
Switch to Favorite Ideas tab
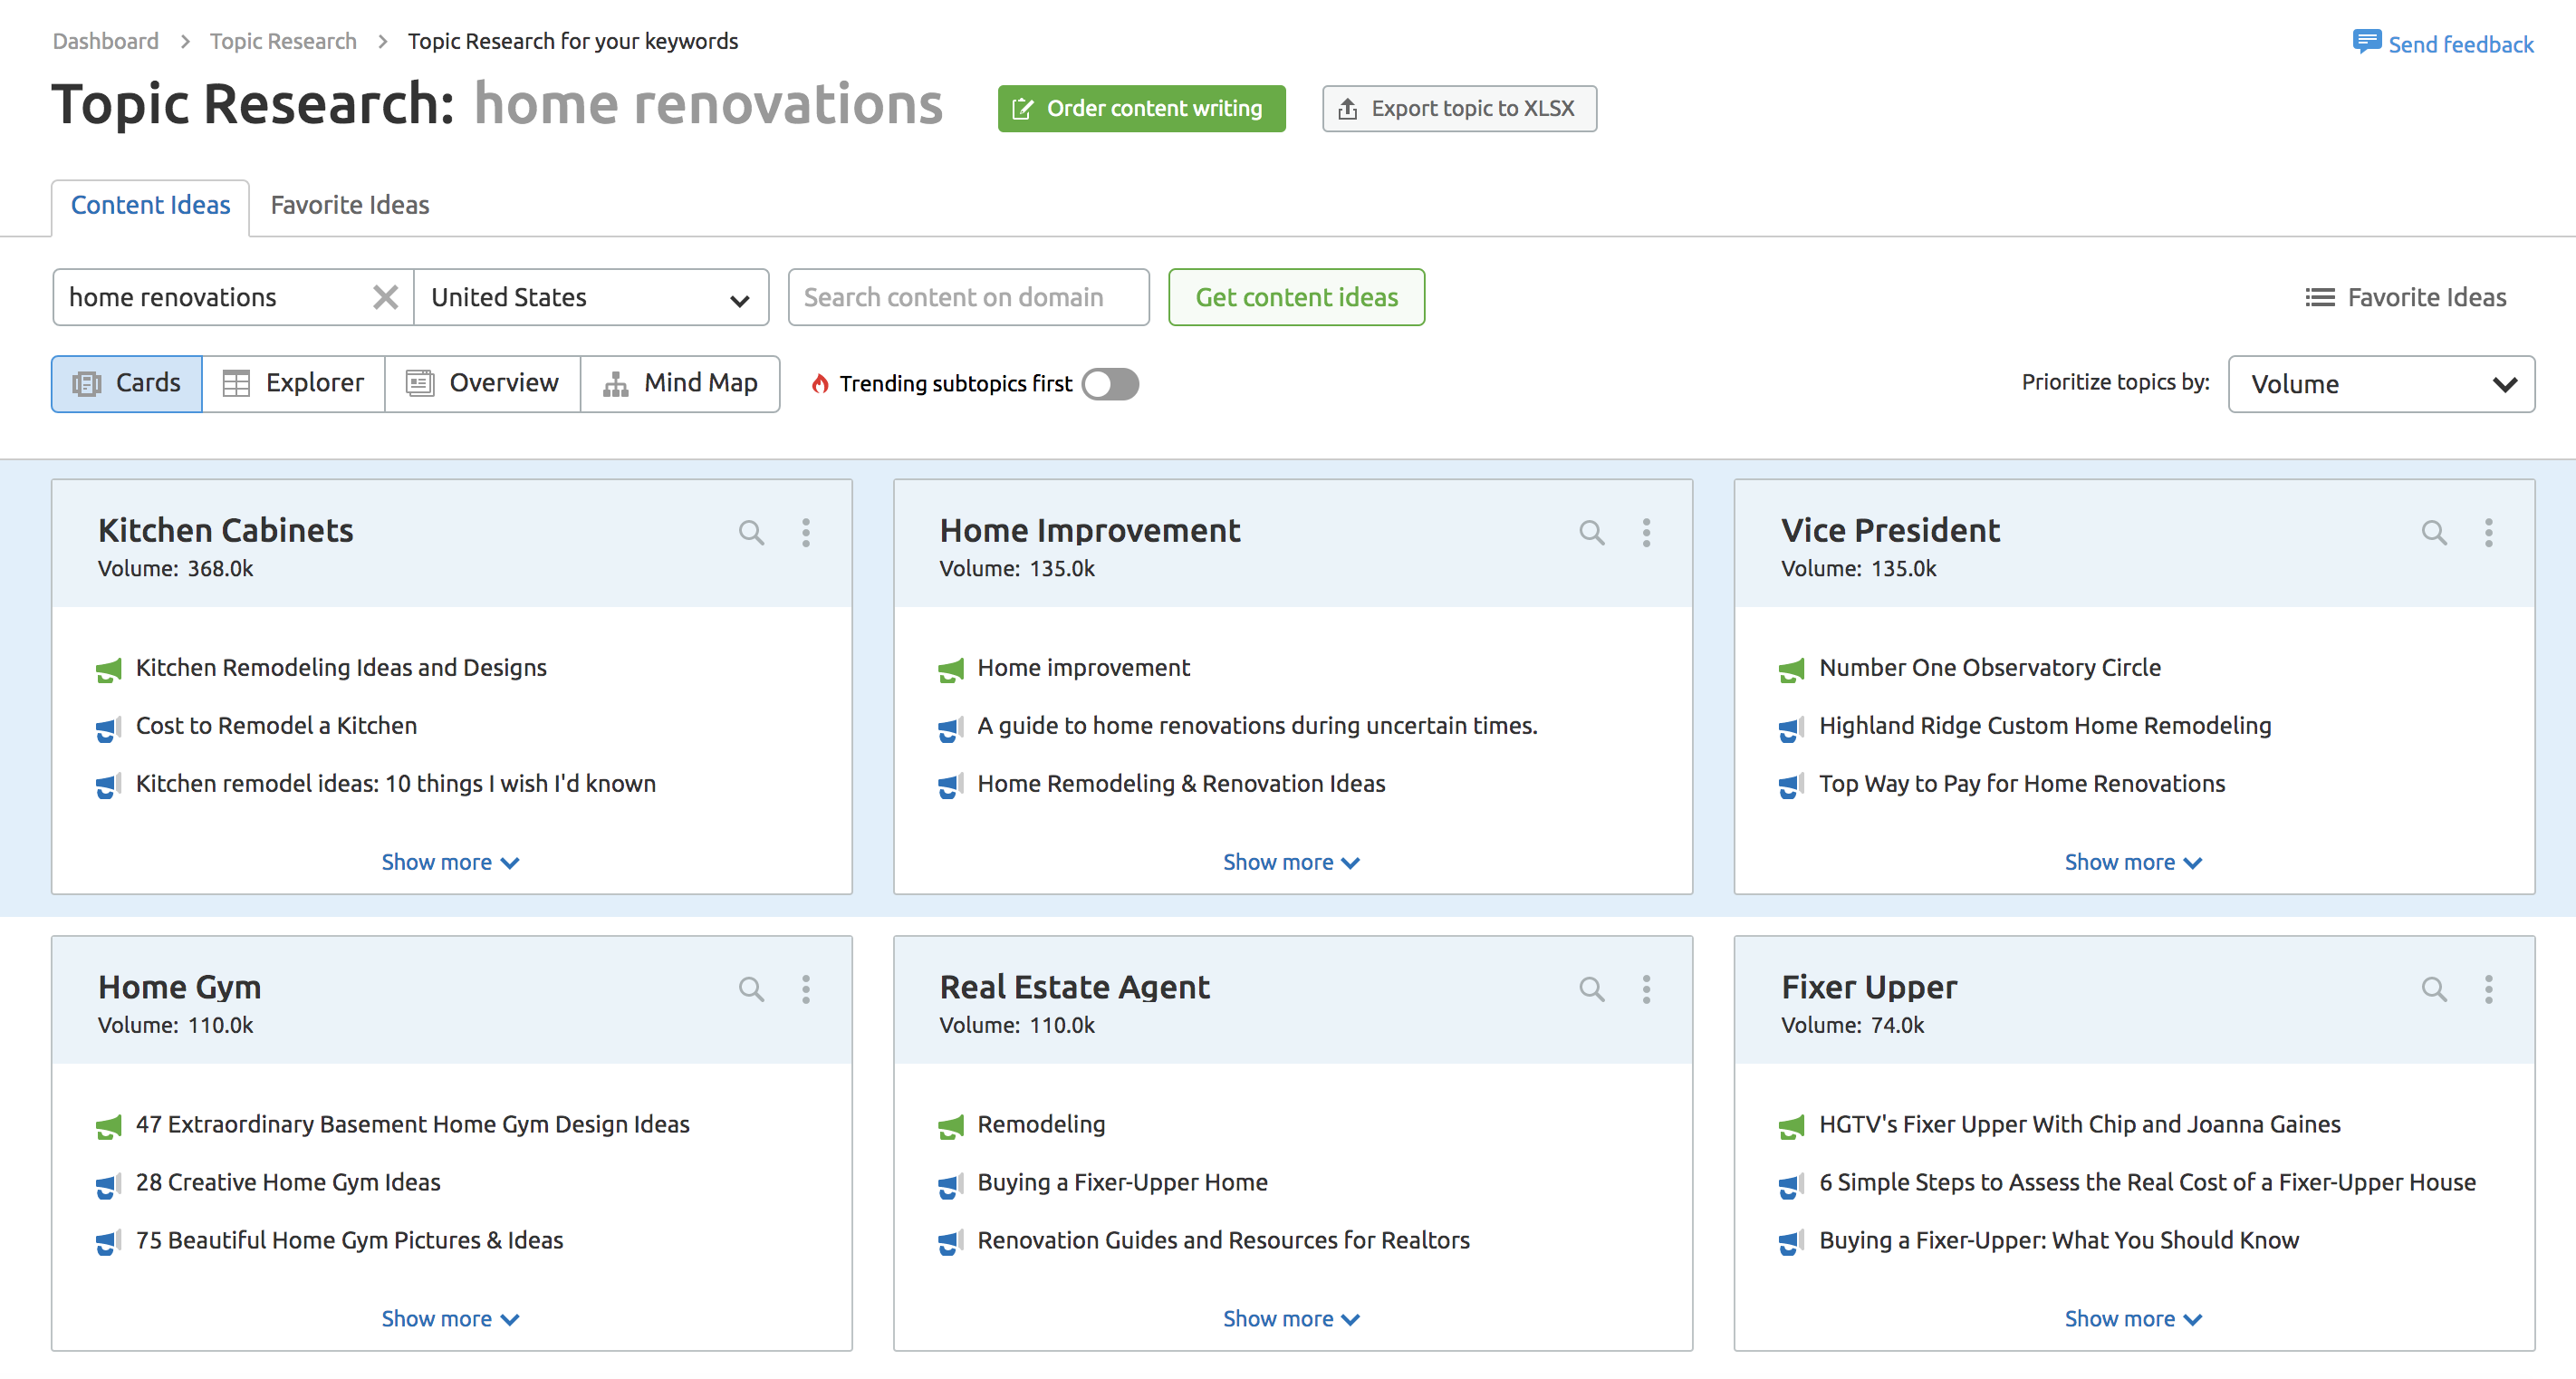[350, 206]
